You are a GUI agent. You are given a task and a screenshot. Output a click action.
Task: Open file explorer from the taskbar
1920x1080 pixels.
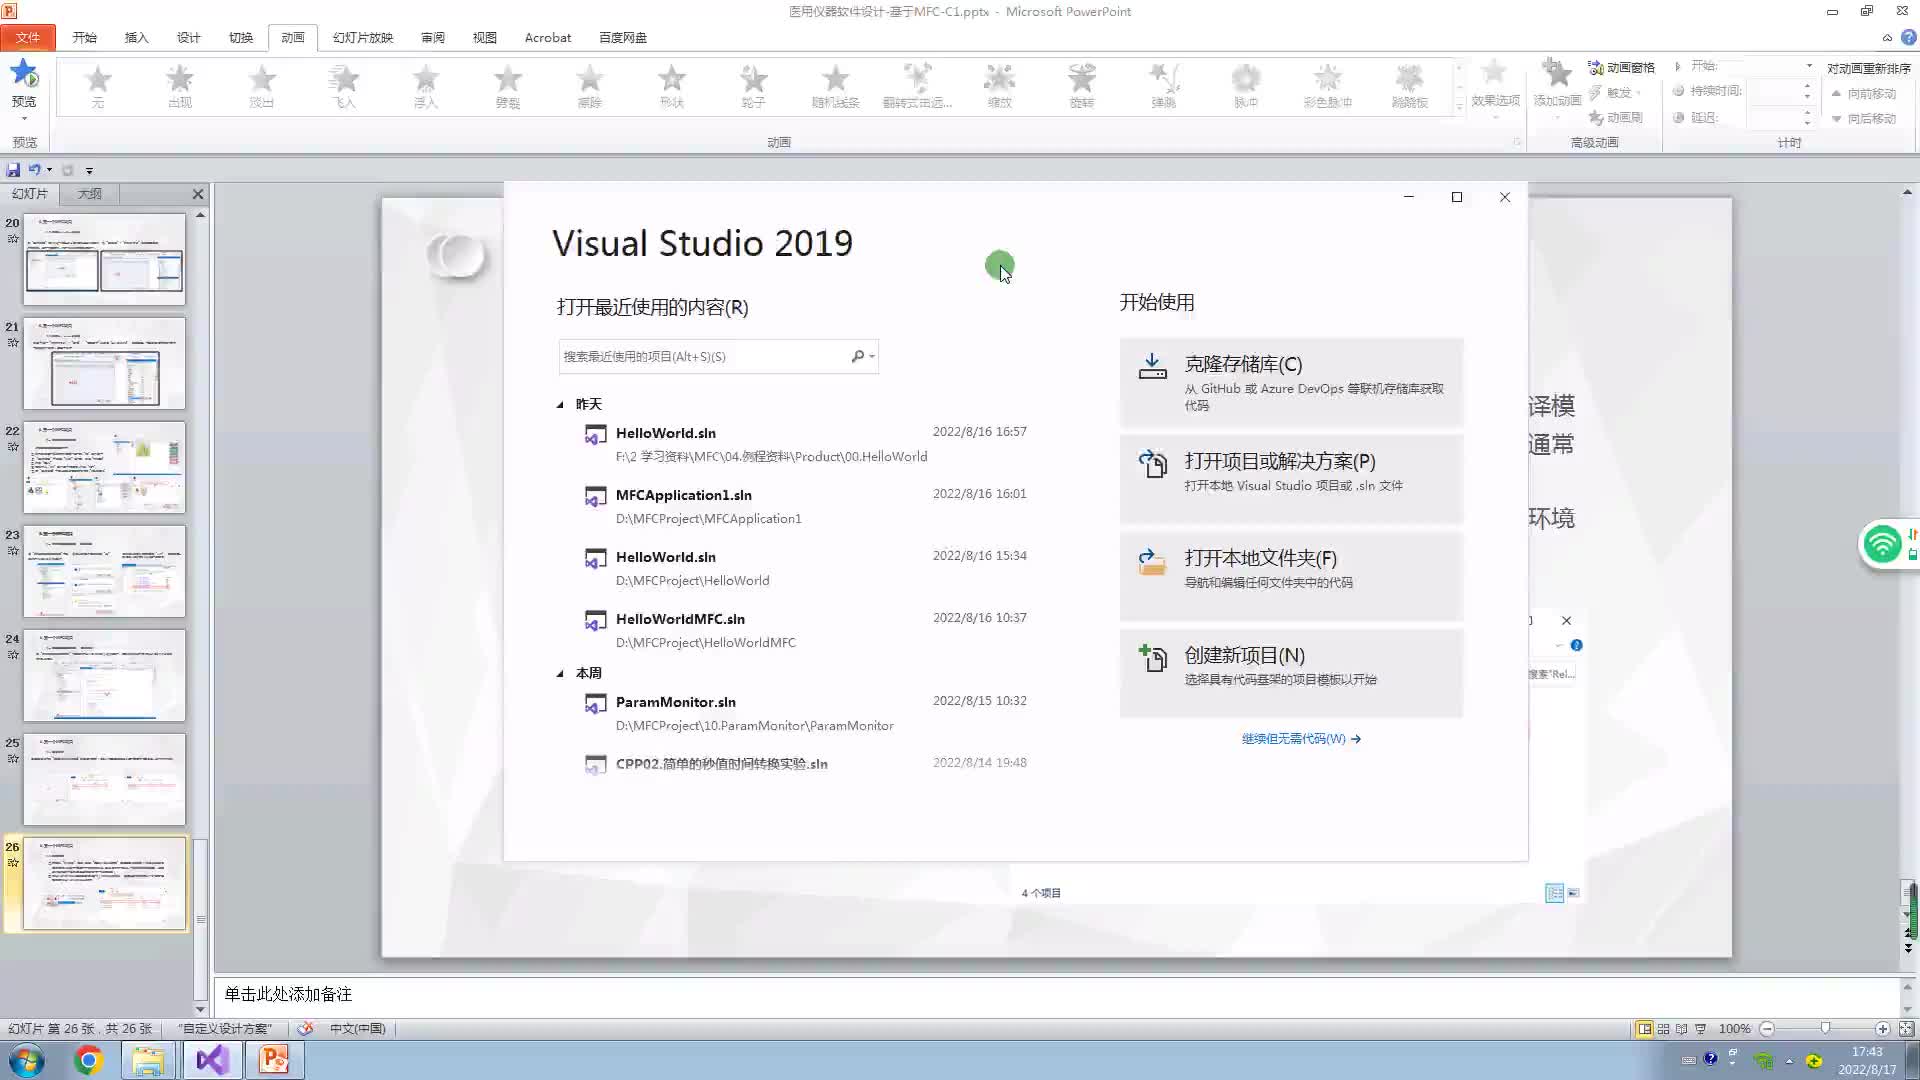point(148,1060)
